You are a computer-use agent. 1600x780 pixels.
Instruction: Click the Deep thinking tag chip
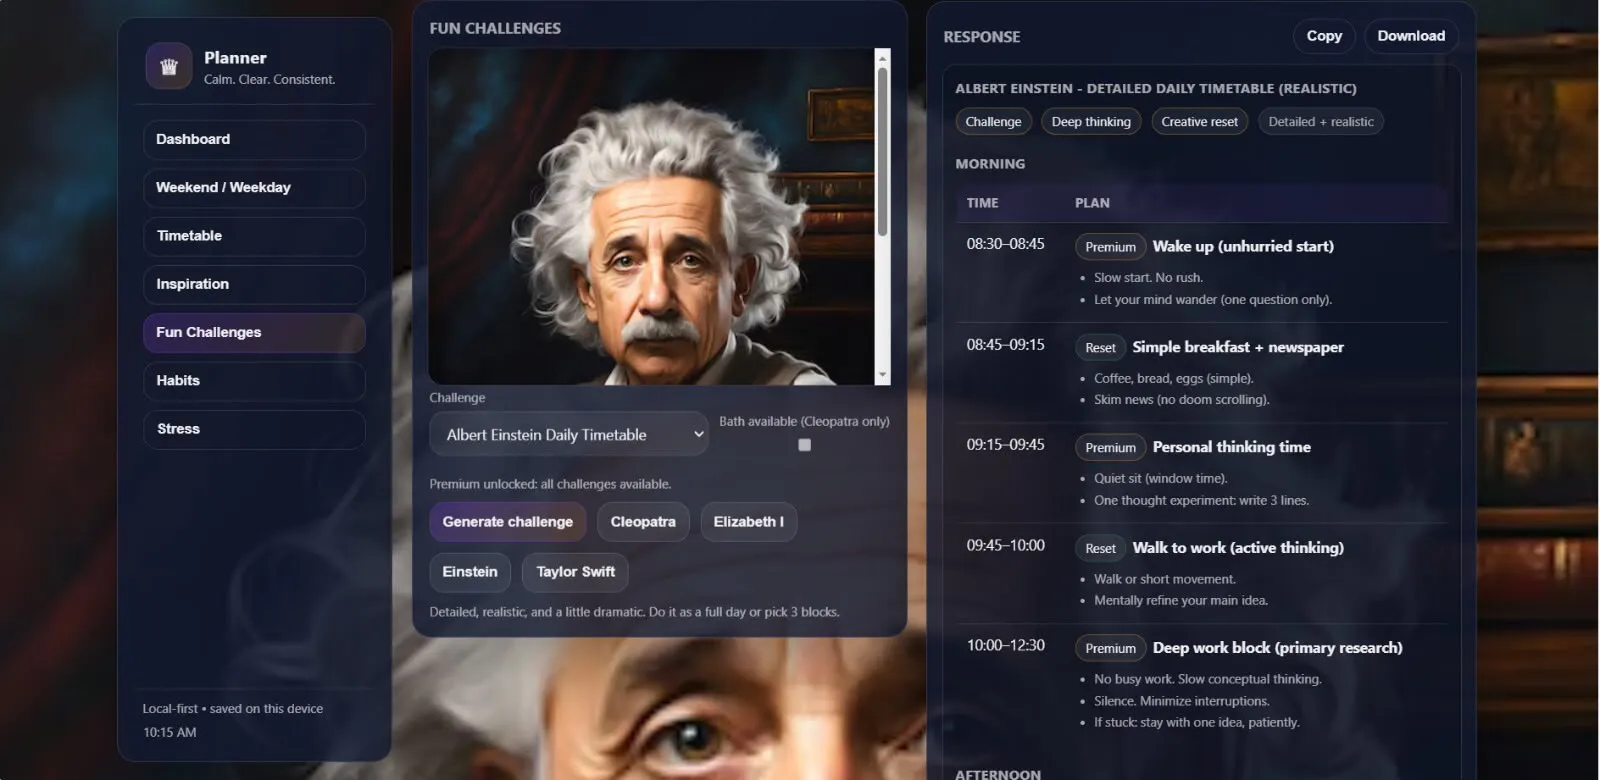click(x=1091, y=122)
